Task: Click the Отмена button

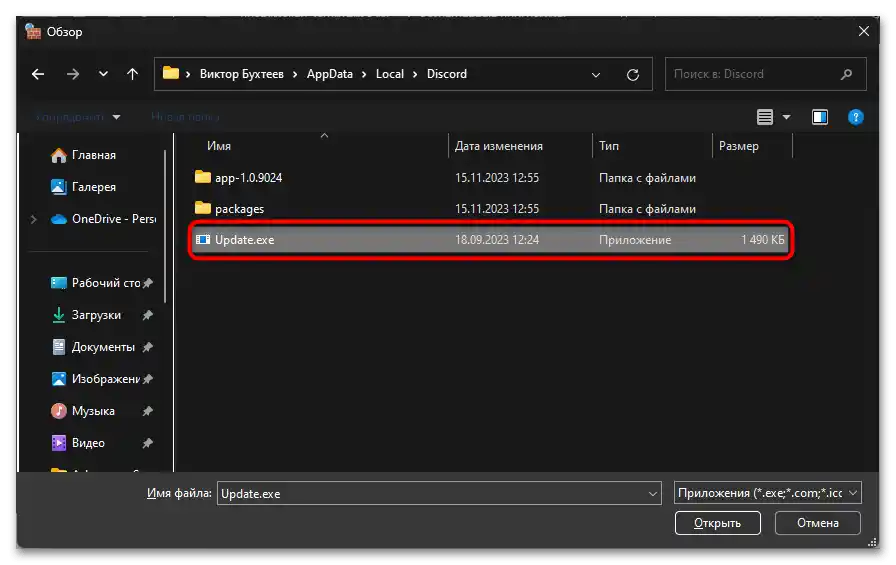Action: (x=818, y=523)
